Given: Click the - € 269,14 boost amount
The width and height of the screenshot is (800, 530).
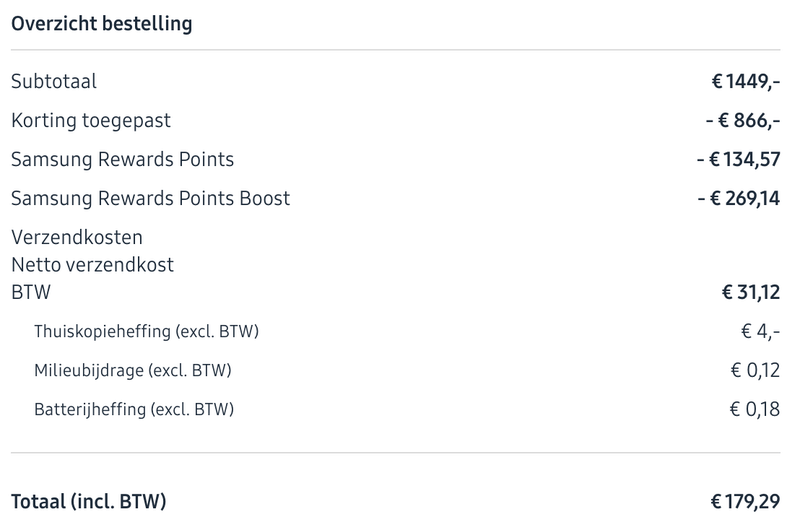Looking at the screenshot, I should 738,198.
